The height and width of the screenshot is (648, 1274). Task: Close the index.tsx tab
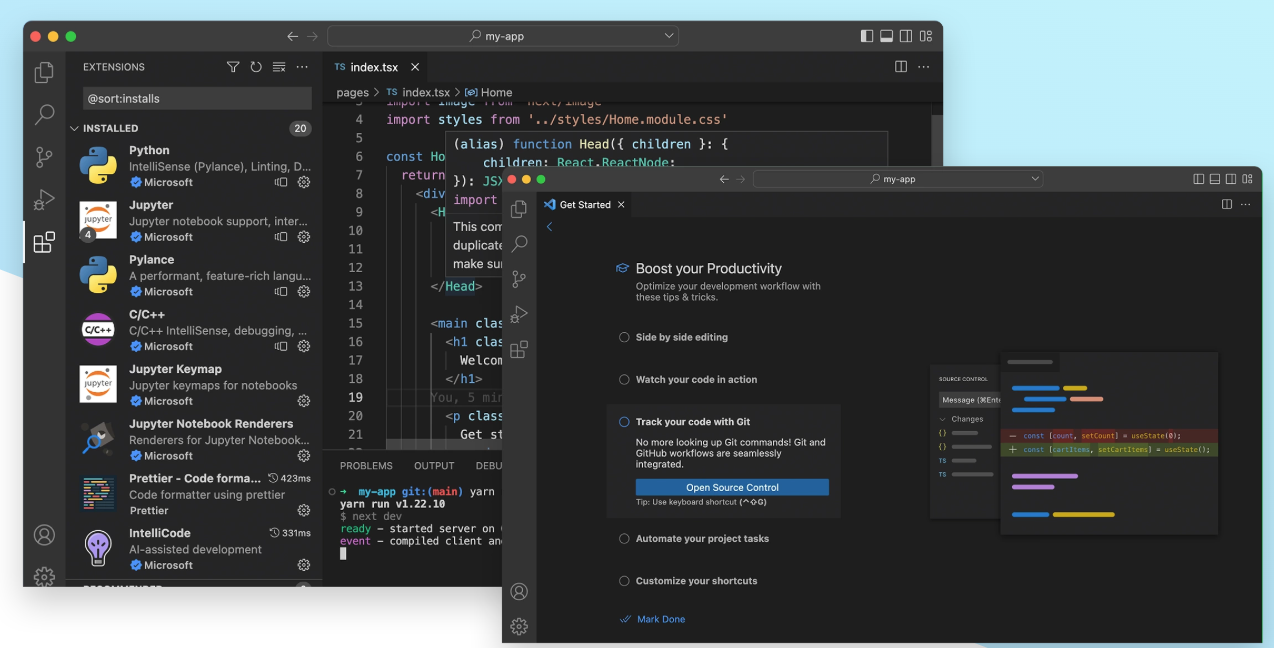tap(415, 67)
